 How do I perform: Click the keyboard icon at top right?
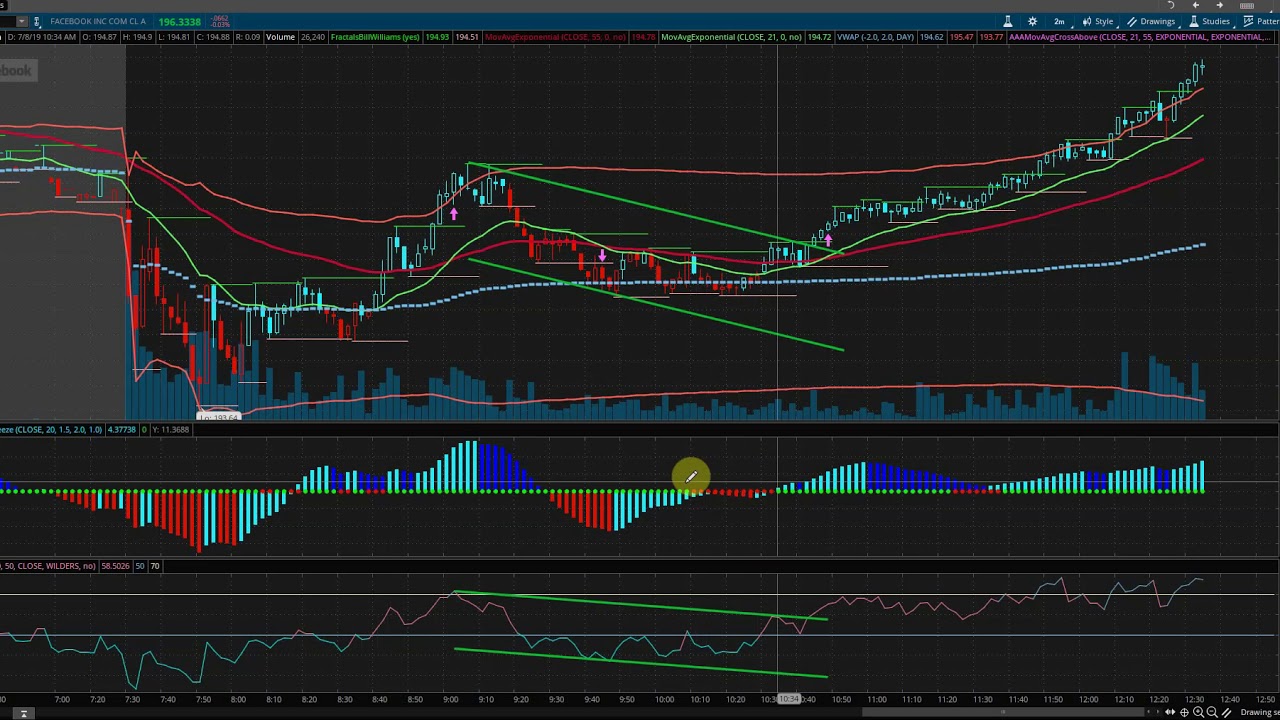coord(1246,6)
